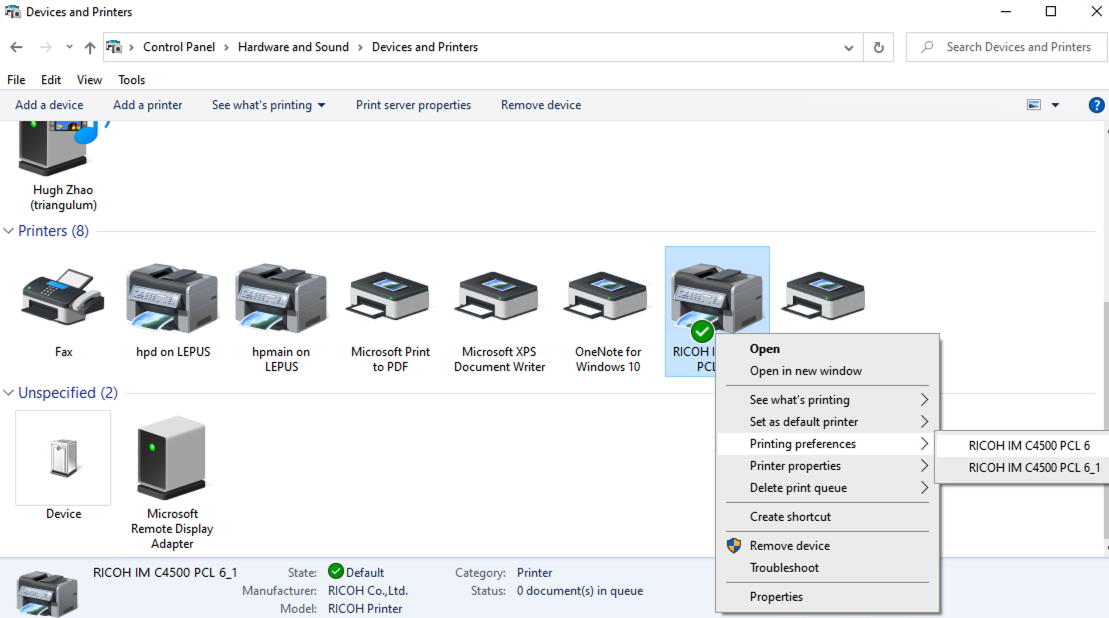Click the change view icon
The width and height of the screenshot is (1109, 618).
coord(1034,105)
